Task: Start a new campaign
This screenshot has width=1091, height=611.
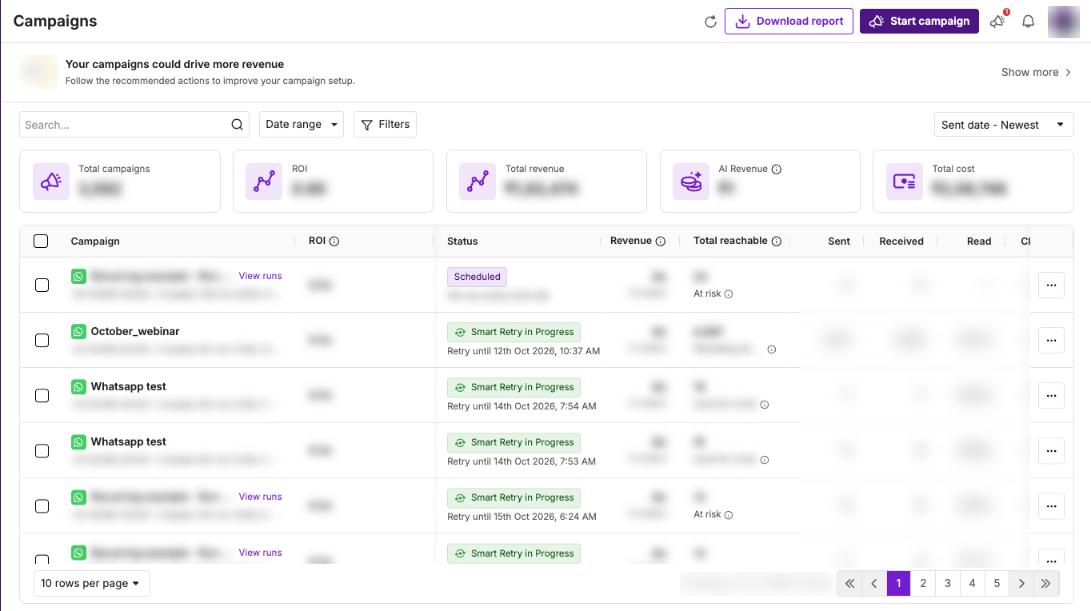Action: [919, 22]
